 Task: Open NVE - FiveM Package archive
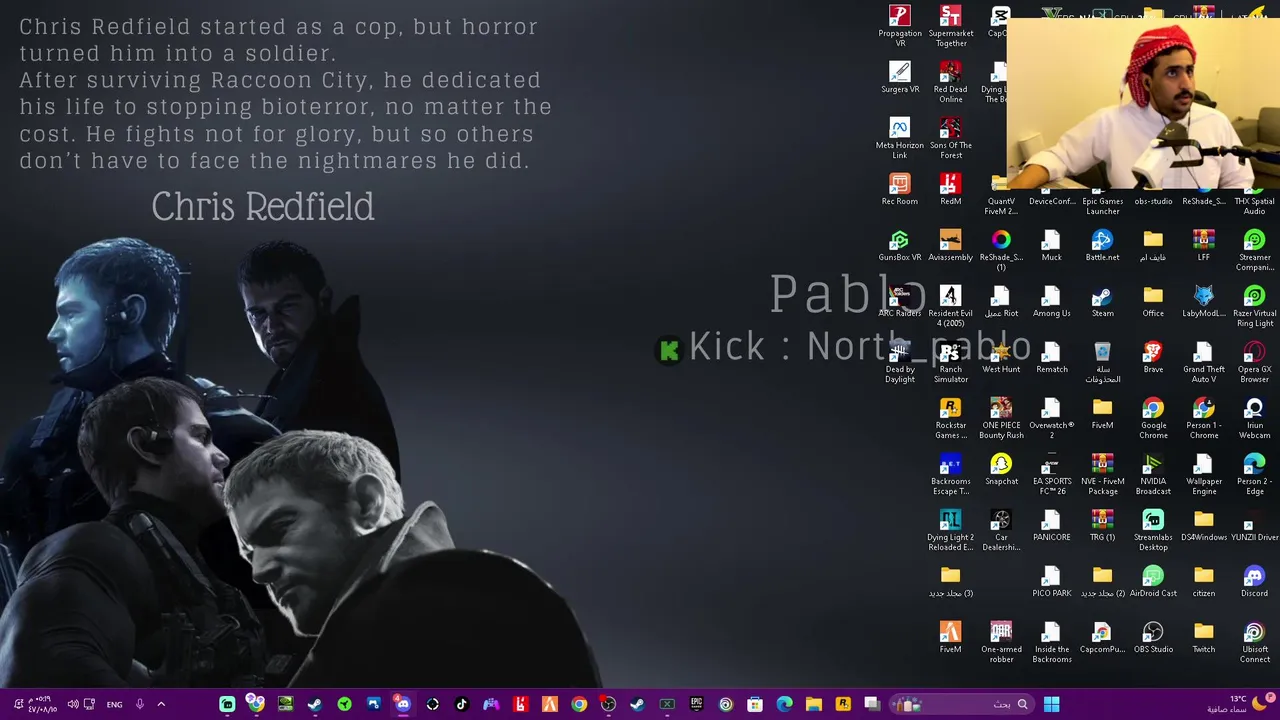[1102, 474]
